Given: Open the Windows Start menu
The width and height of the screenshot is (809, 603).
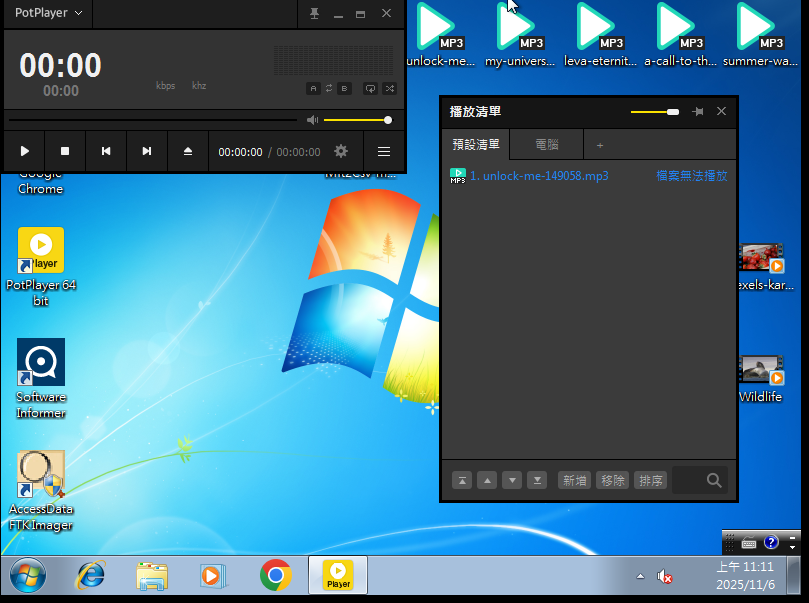Looking at the screenshot, I should click(x=28, y=575).
